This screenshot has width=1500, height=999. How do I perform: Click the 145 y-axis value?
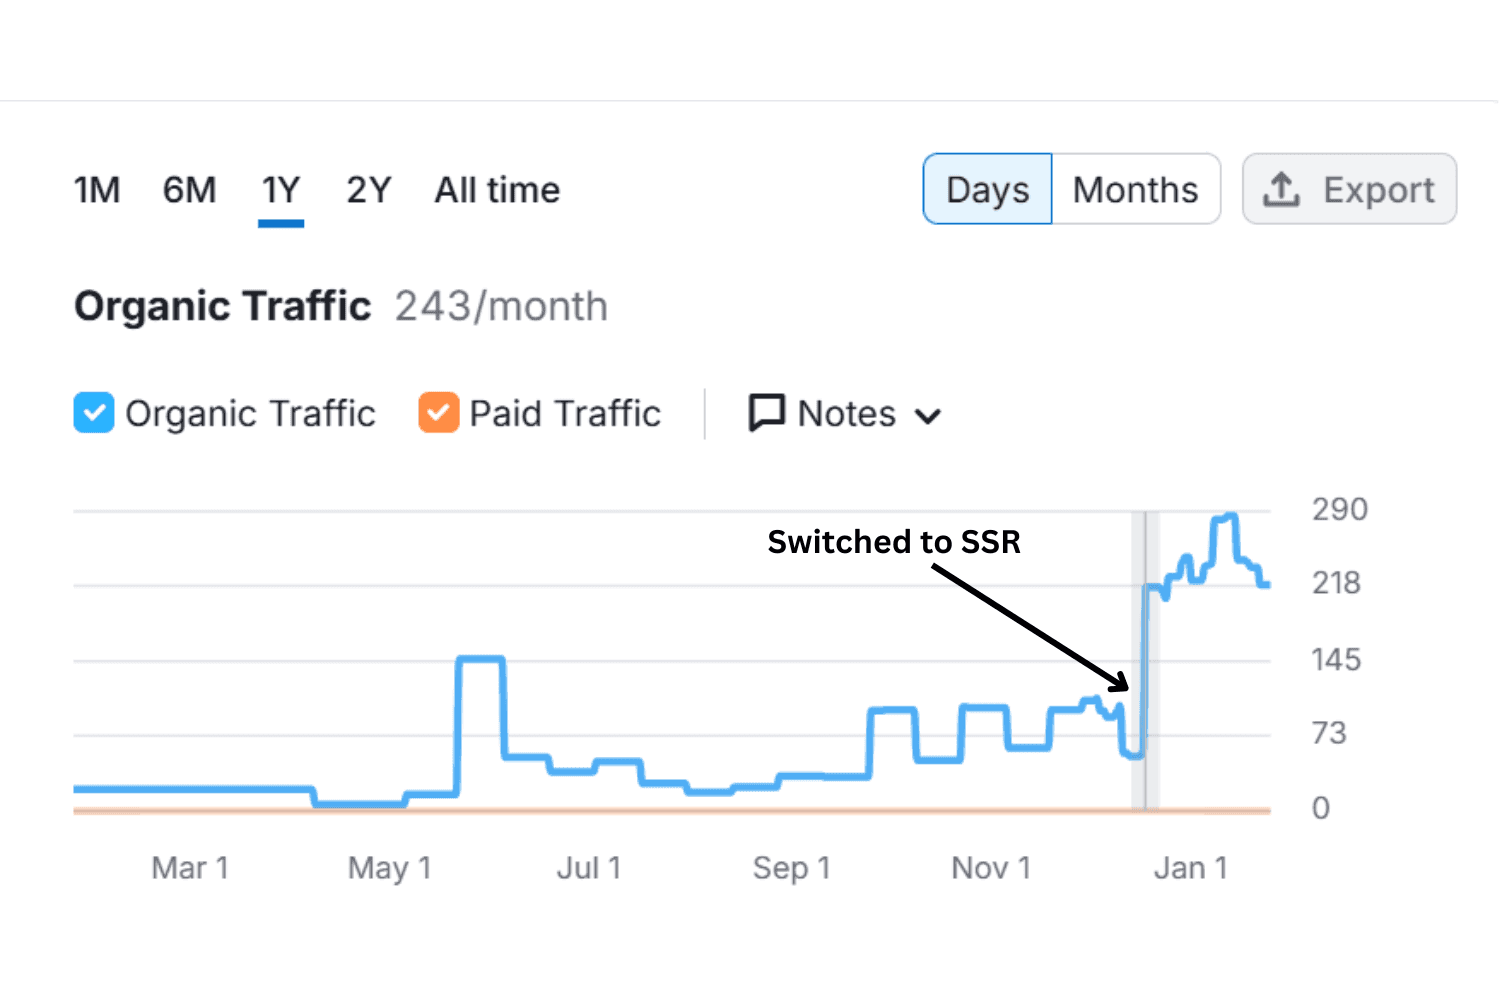[x=1336, y=660]
